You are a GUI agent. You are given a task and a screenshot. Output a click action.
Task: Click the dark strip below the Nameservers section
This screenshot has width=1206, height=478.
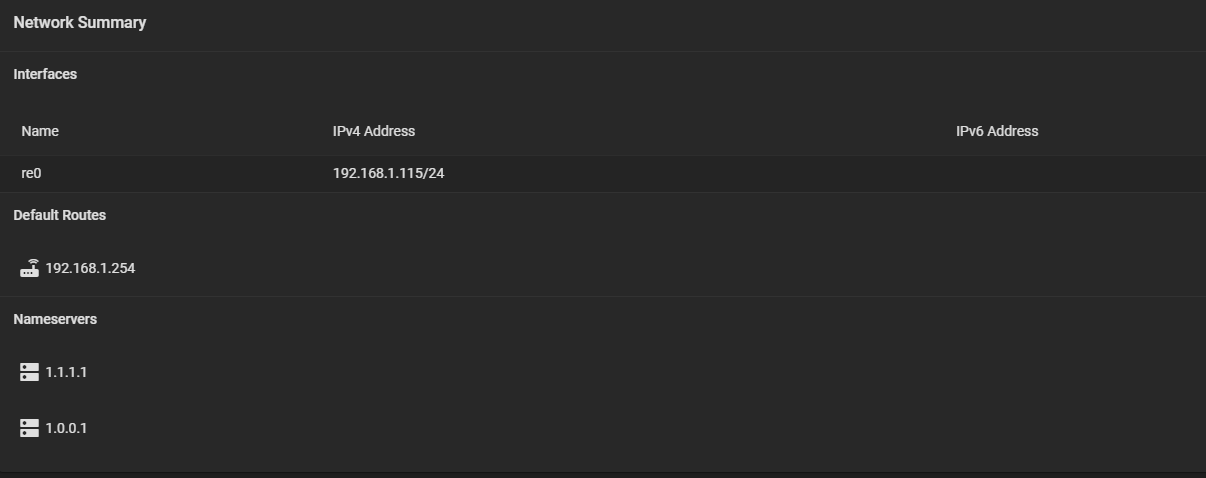[x=603, y=474]
